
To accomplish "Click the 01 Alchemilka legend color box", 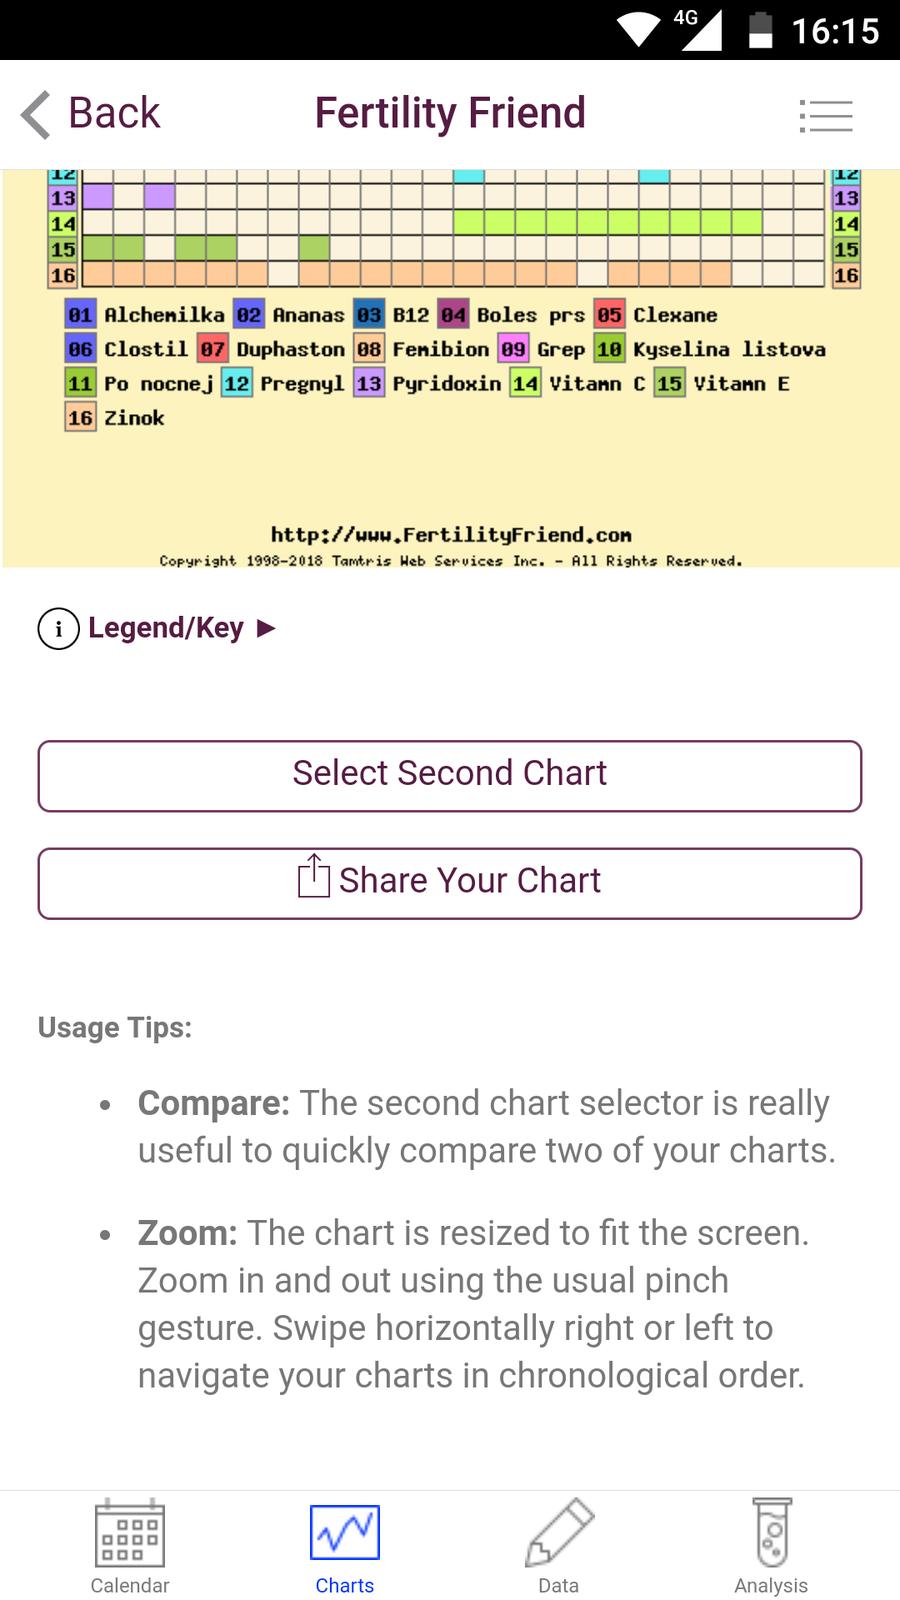I will 80,315.
